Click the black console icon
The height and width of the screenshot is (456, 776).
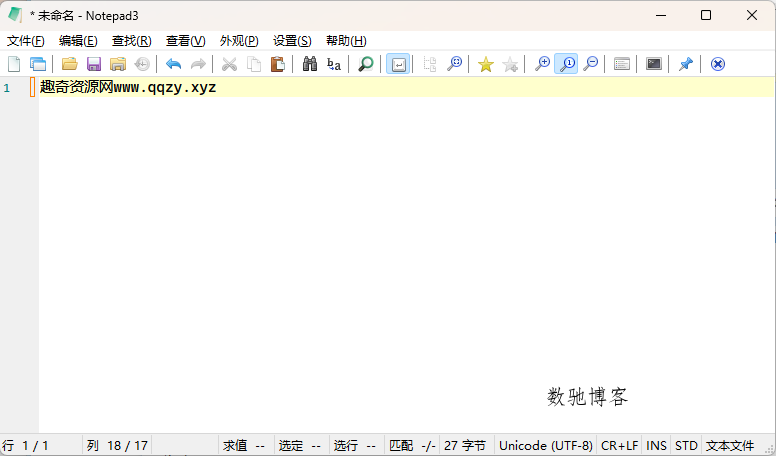[654, 64]
